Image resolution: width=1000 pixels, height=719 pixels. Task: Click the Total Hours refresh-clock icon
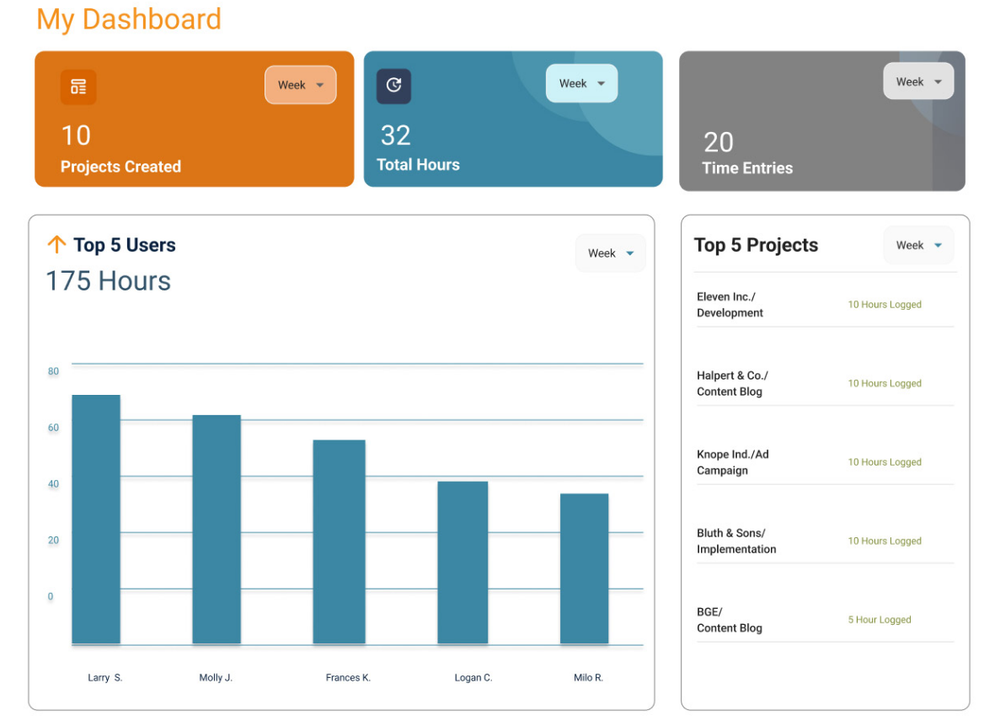[x=393, y=85]
